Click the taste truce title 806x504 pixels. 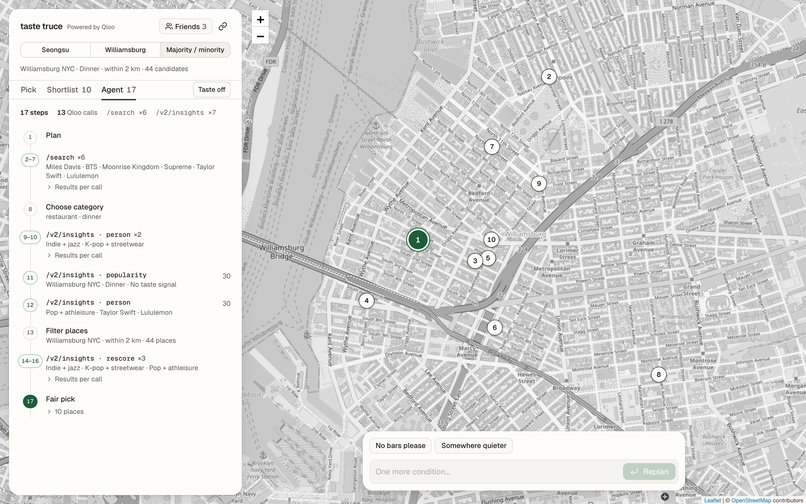tap(41, 26)
